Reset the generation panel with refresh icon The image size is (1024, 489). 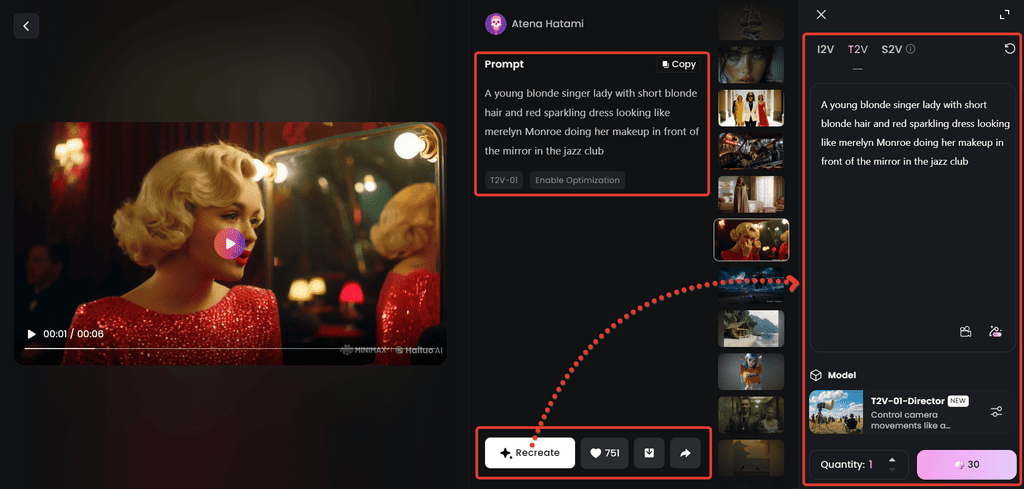1010,49
